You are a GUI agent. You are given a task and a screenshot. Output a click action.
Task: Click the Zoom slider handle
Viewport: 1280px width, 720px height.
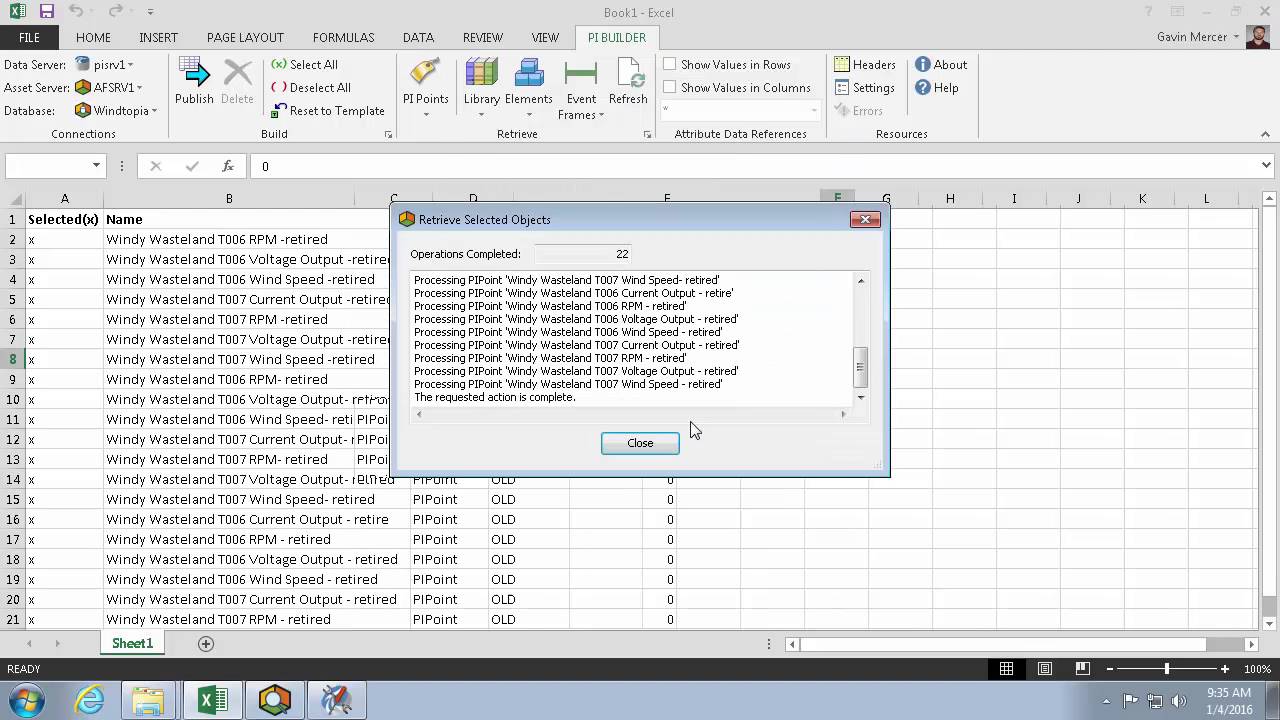pyautogui.click(x=1166, y=668)
